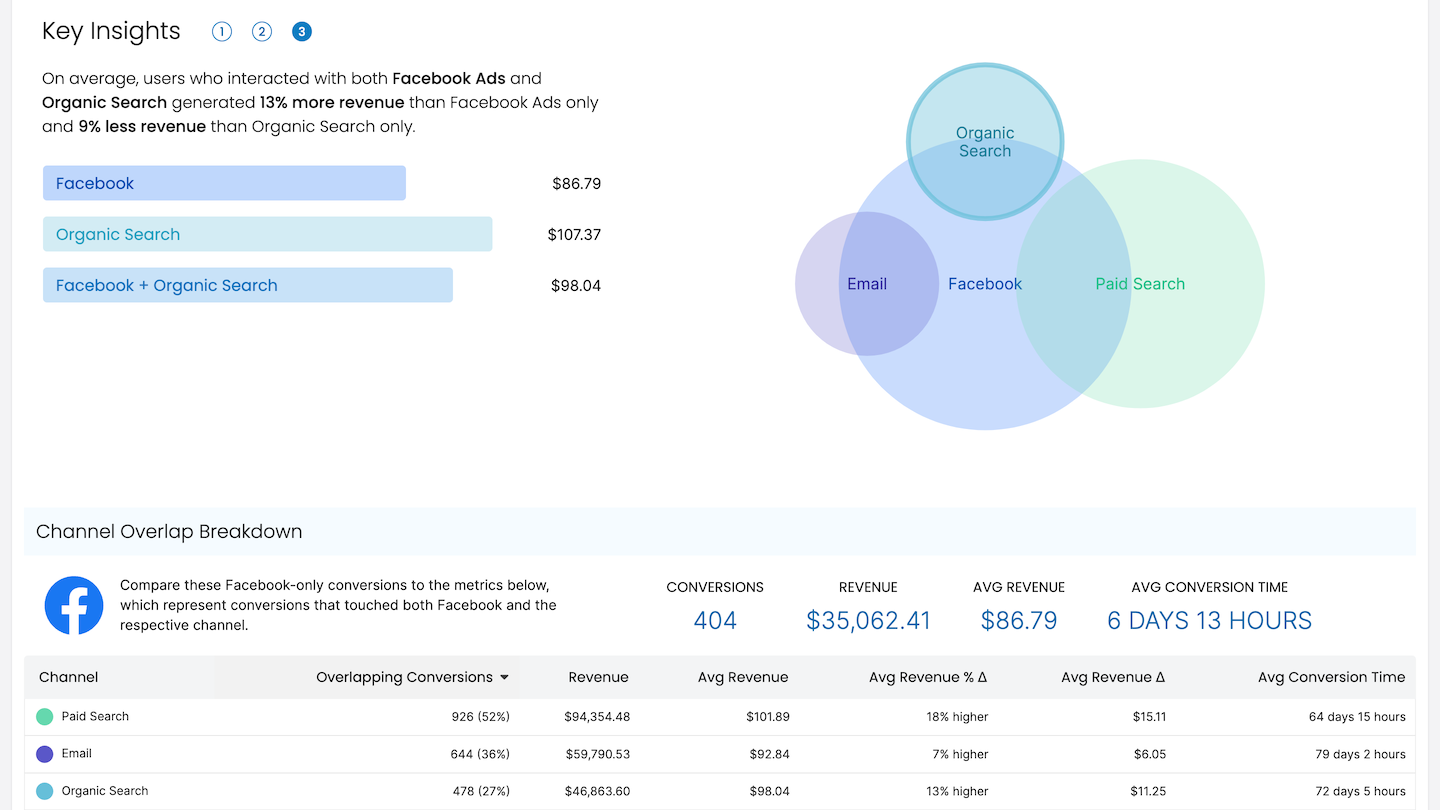Screen dimensions: 1440x810
Task: Click the Email row label in table
Action: point(77,753)
